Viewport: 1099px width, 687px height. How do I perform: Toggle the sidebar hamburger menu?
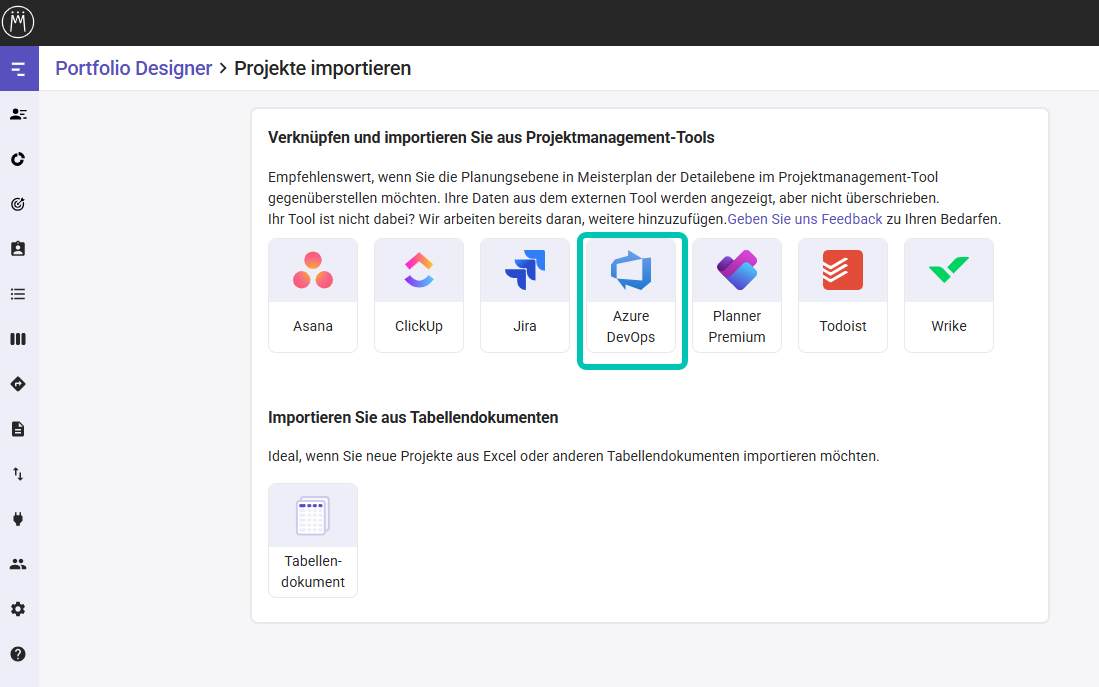click(19, 69)
